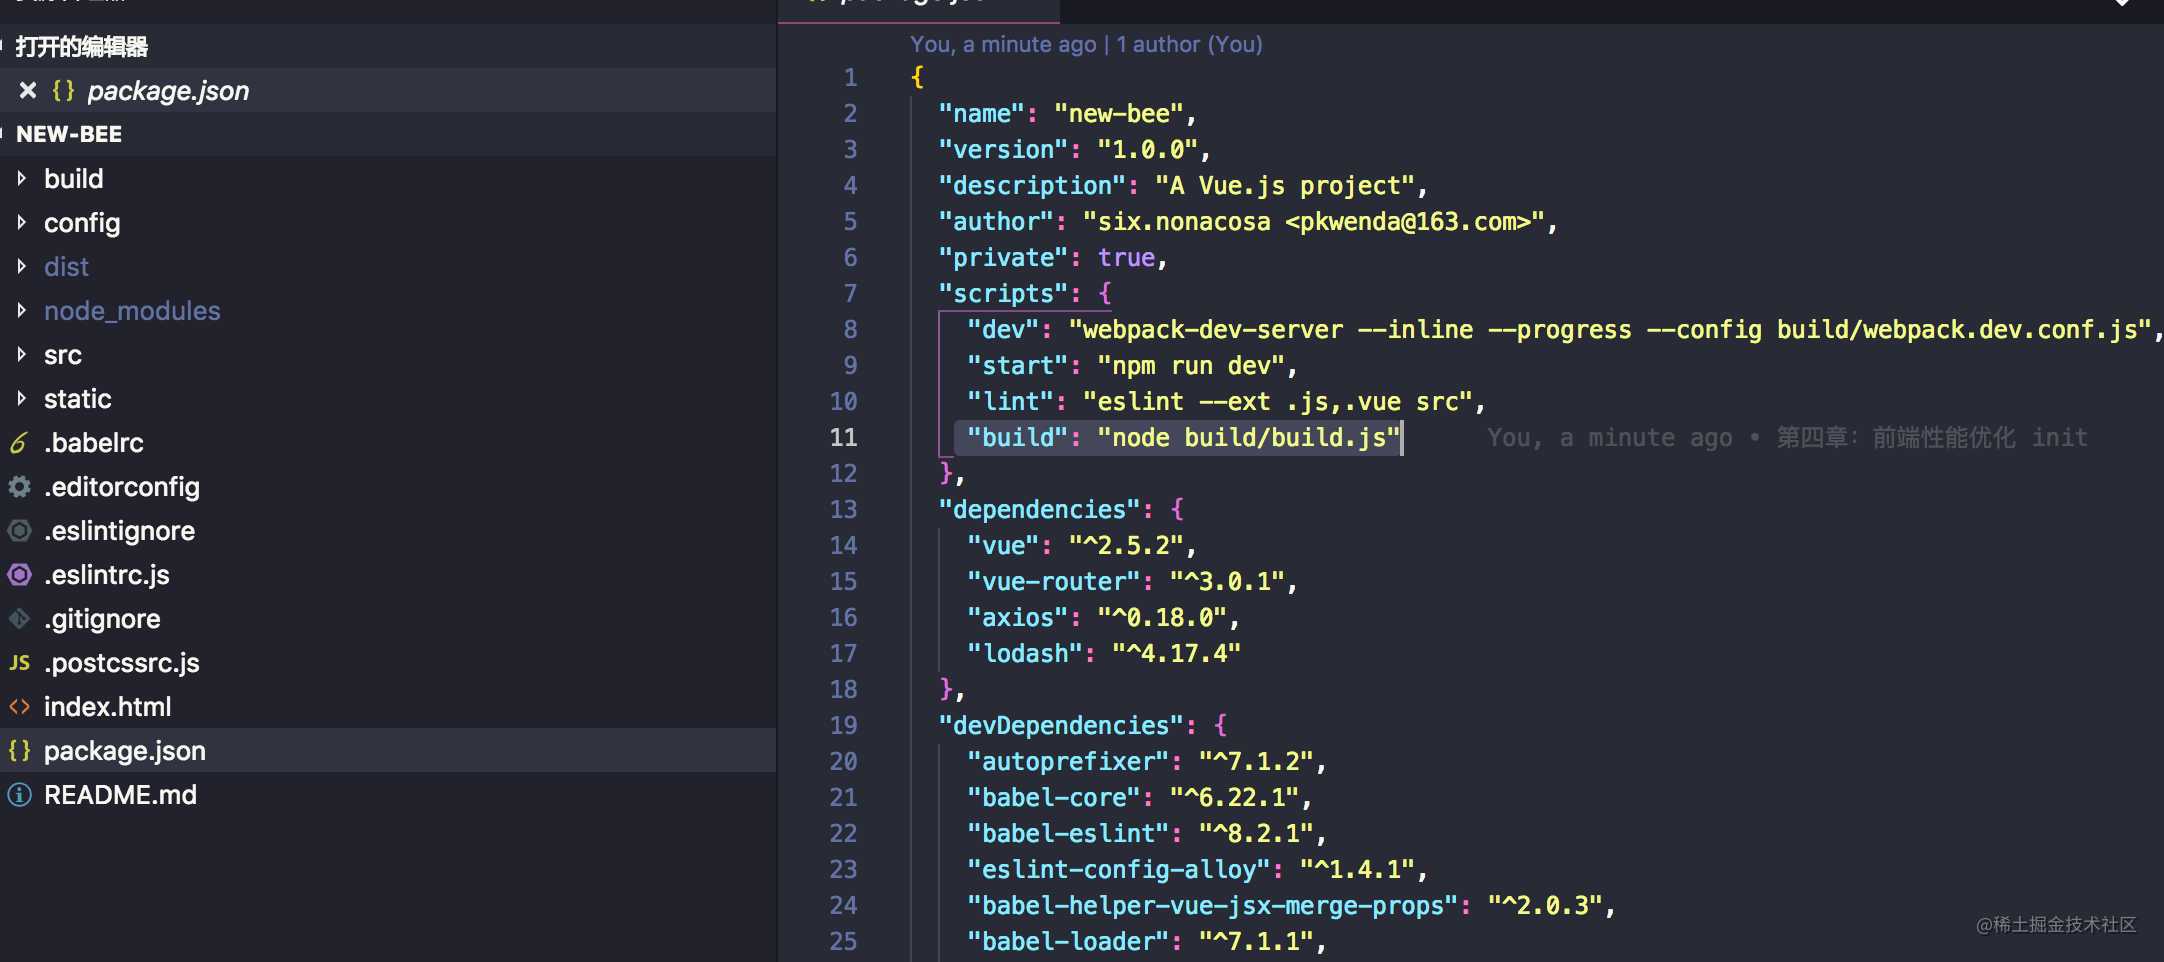Click line number 13 in the gutter
Viewport: 2164px width, 962px height.
(x=843, y=509)
